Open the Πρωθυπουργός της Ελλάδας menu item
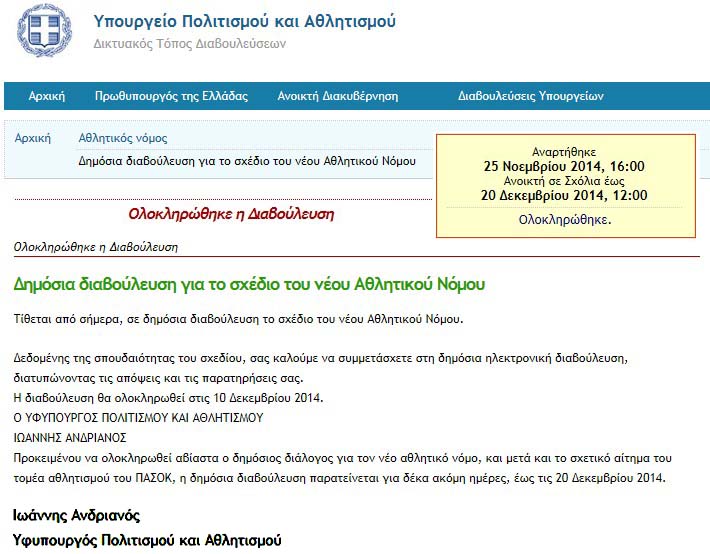The height and width of the screenshot is (554, 710). pos(171,96)
